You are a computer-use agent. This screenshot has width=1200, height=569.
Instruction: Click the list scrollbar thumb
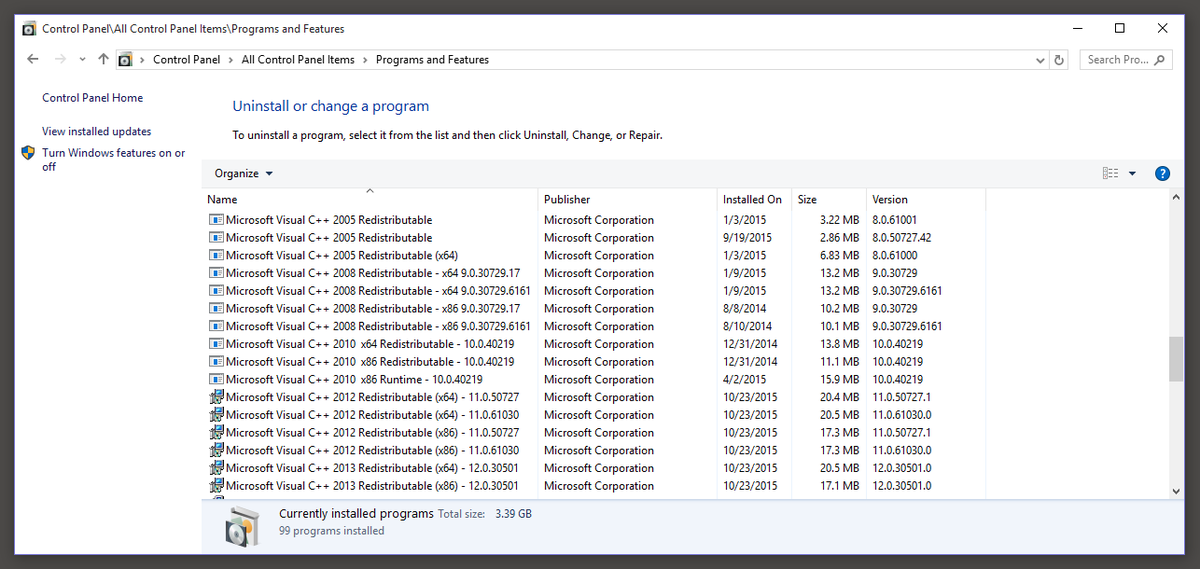pos(1176,359)
